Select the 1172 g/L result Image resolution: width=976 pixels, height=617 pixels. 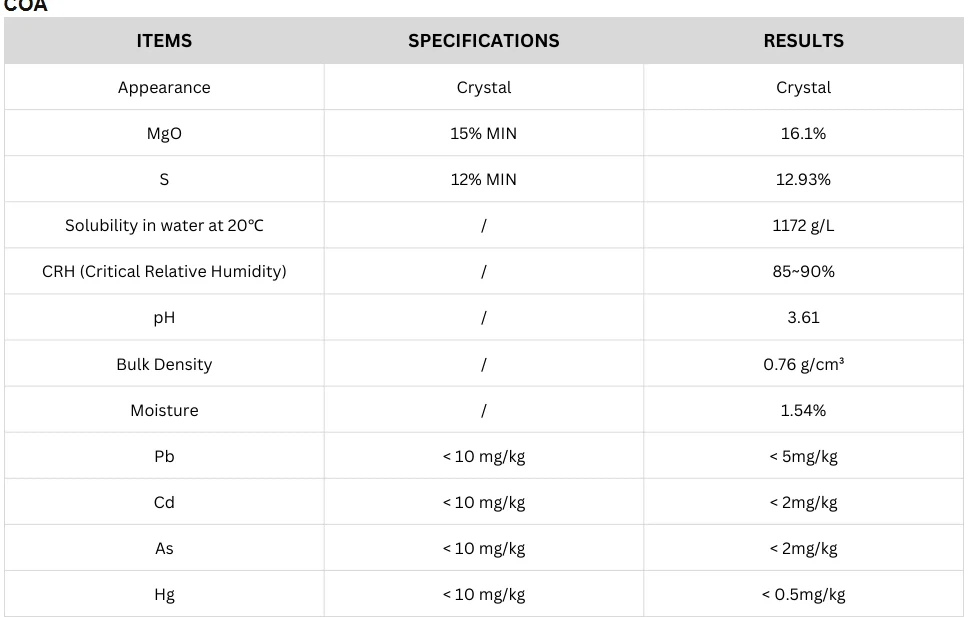[803, 225]
